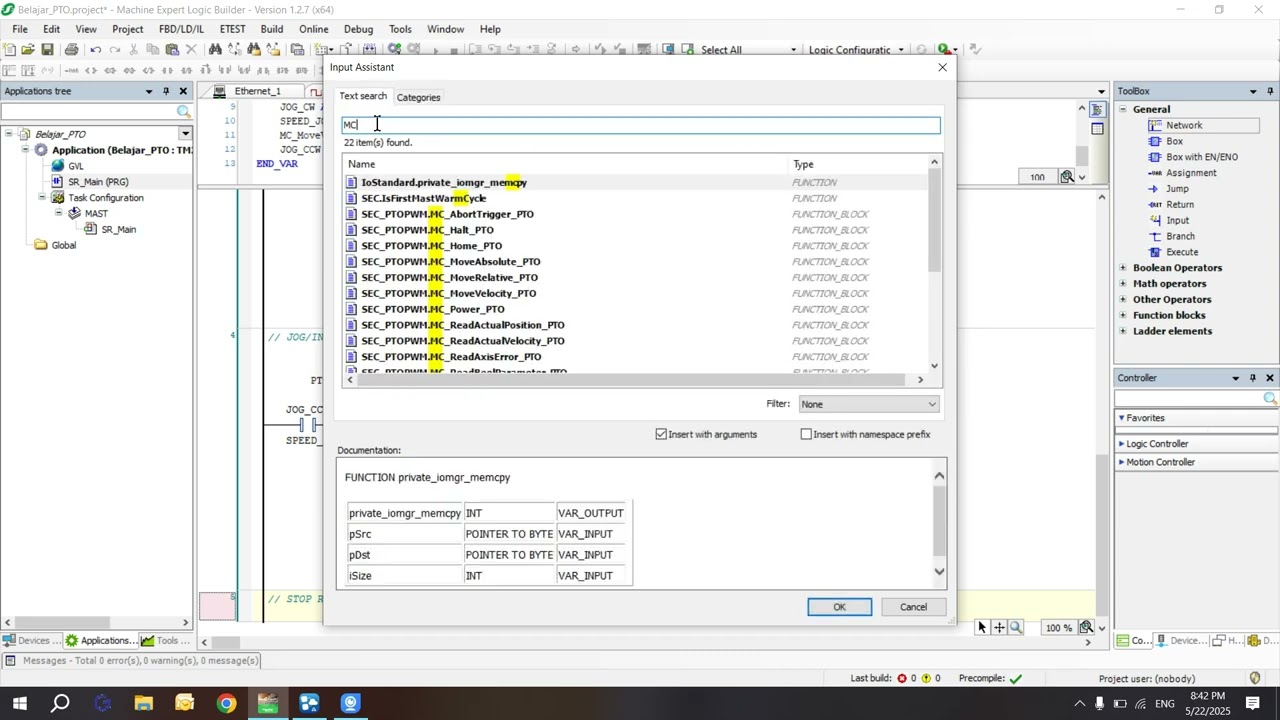
Task: Close the Input Assistant dialog
Action: [942, 68]
